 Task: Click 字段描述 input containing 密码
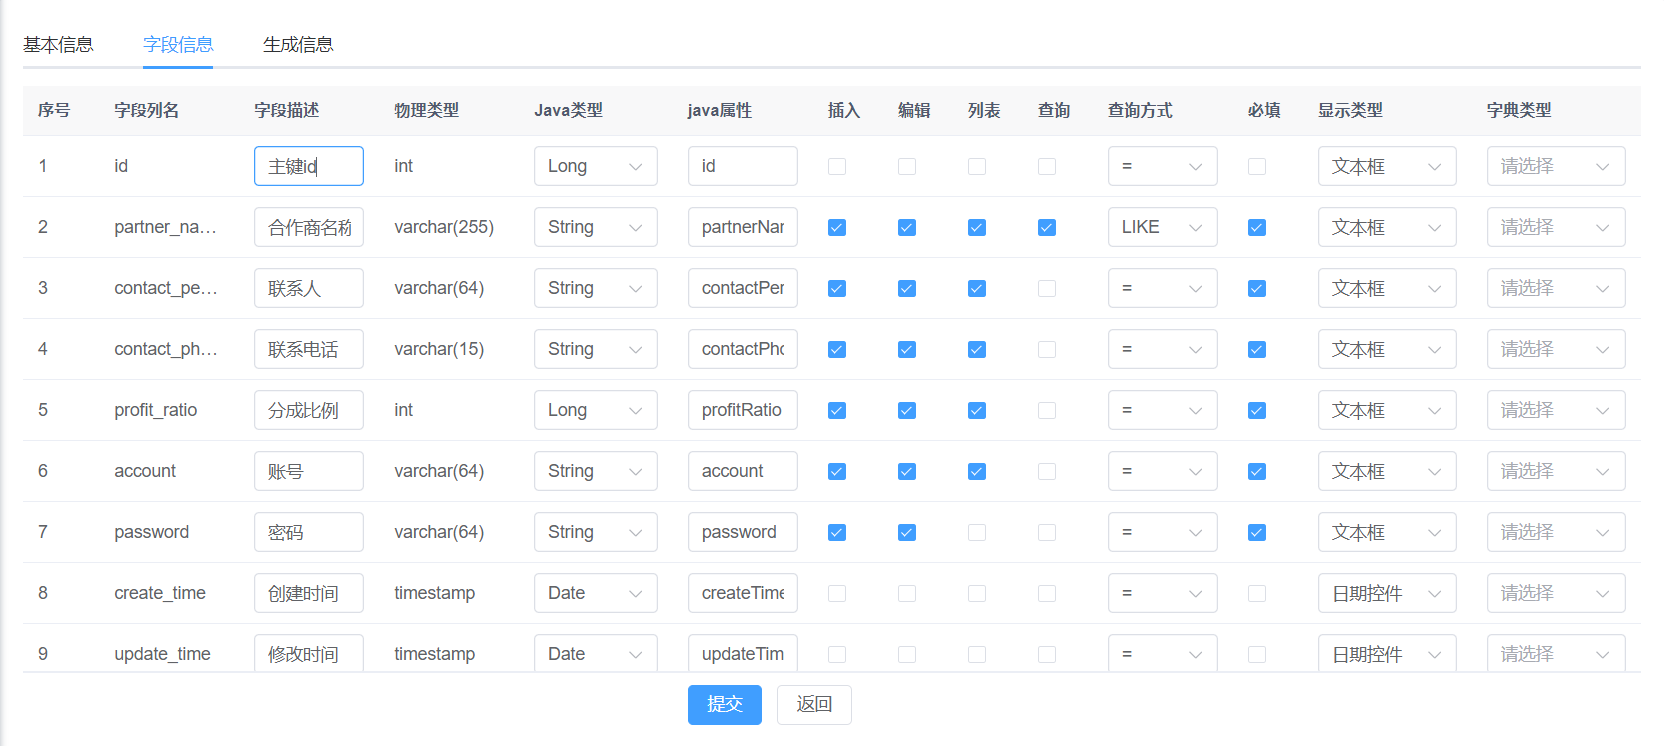click(x=309, y=532)
